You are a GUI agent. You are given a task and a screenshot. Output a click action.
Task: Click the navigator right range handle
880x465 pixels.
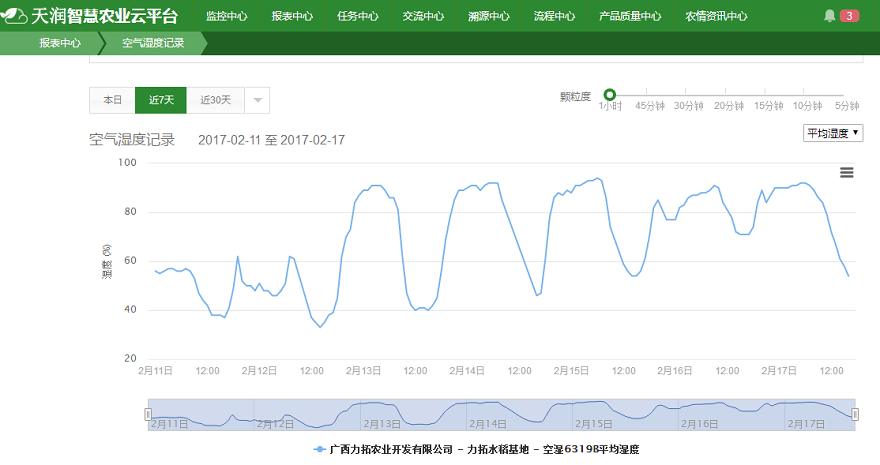click(855, 414)
